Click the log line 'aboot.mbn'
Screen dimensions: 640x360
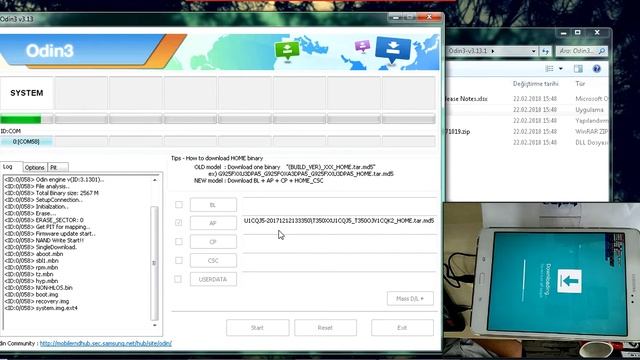point(34,254)
